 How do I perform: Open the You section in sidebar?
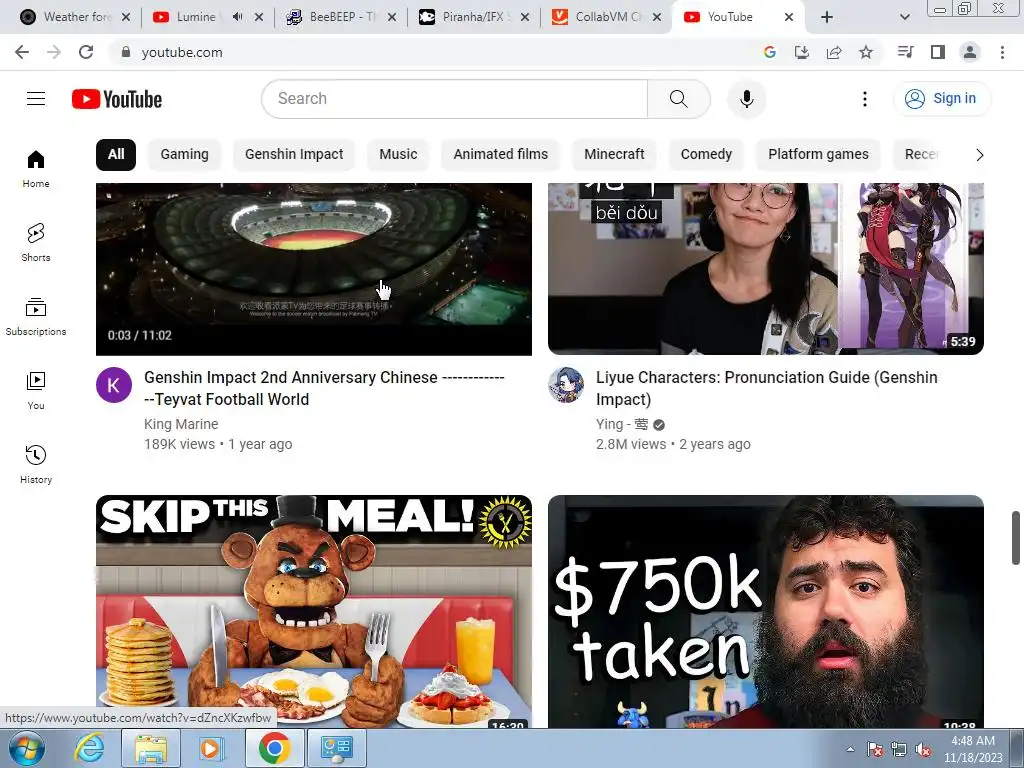click(36, 391)
